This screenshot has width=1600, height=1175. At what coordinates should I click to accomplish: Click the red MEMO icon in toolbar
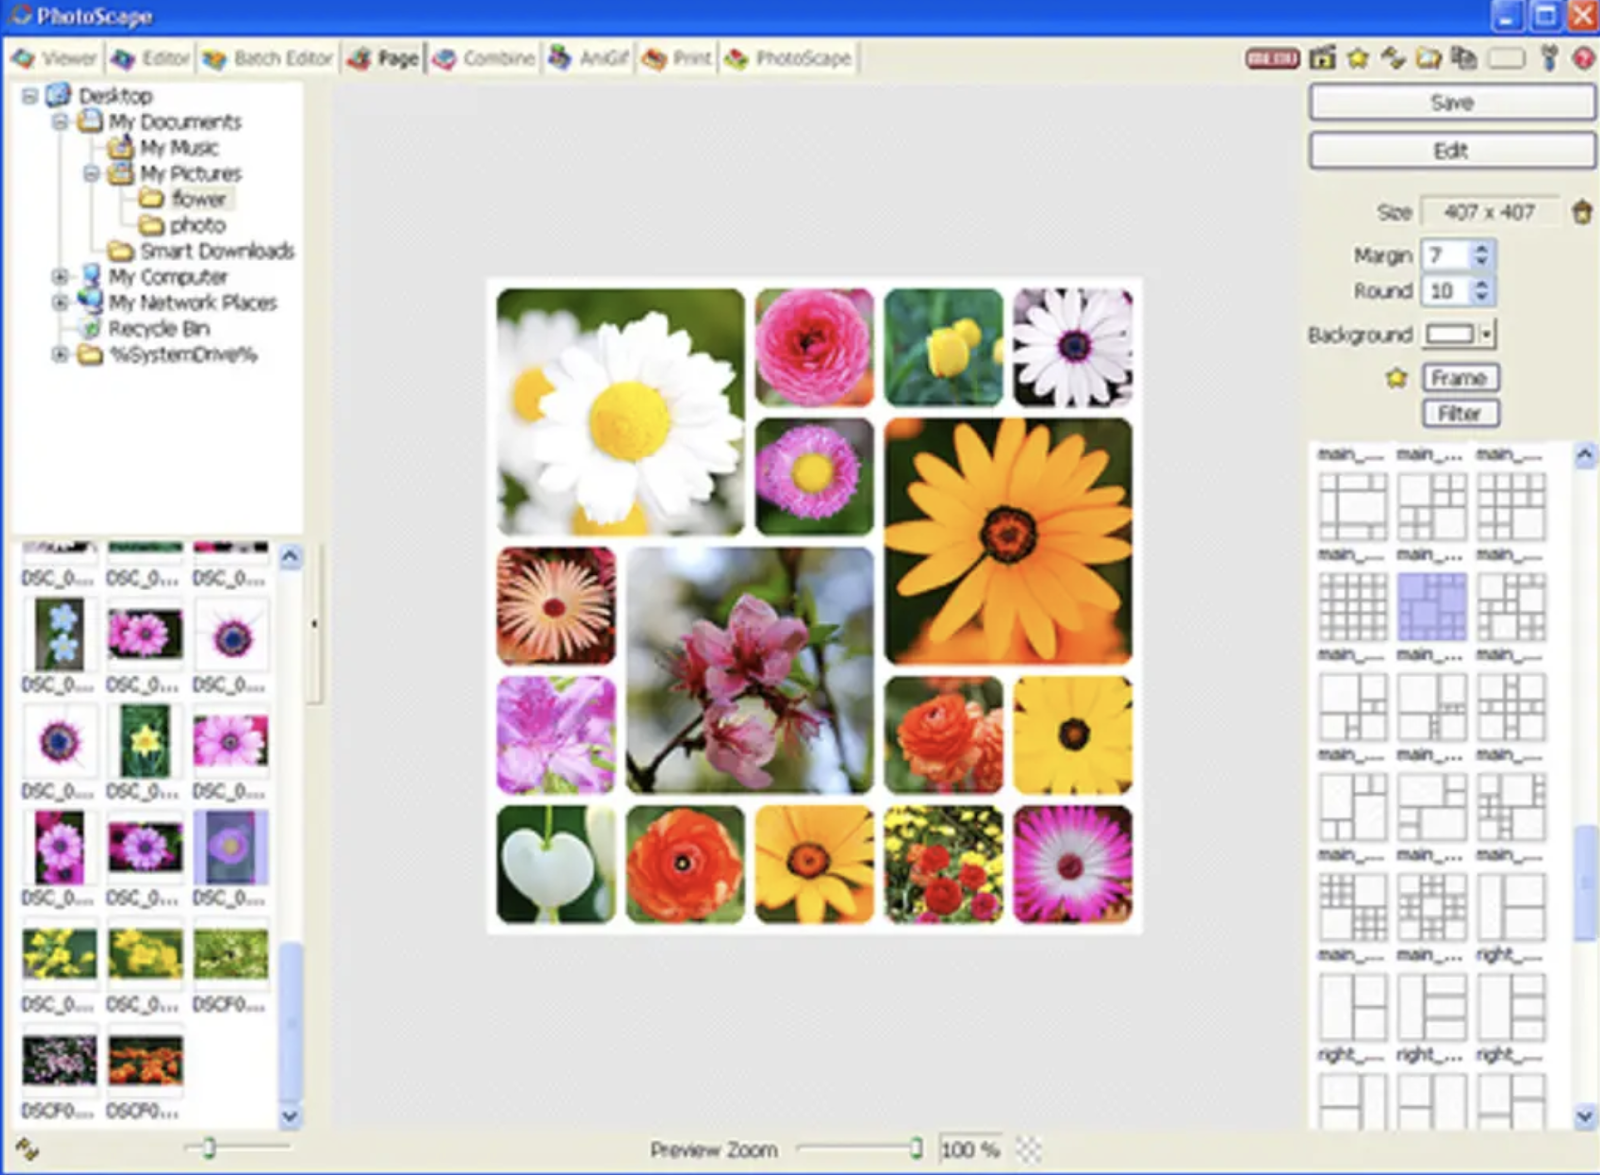click(1272, 59)
